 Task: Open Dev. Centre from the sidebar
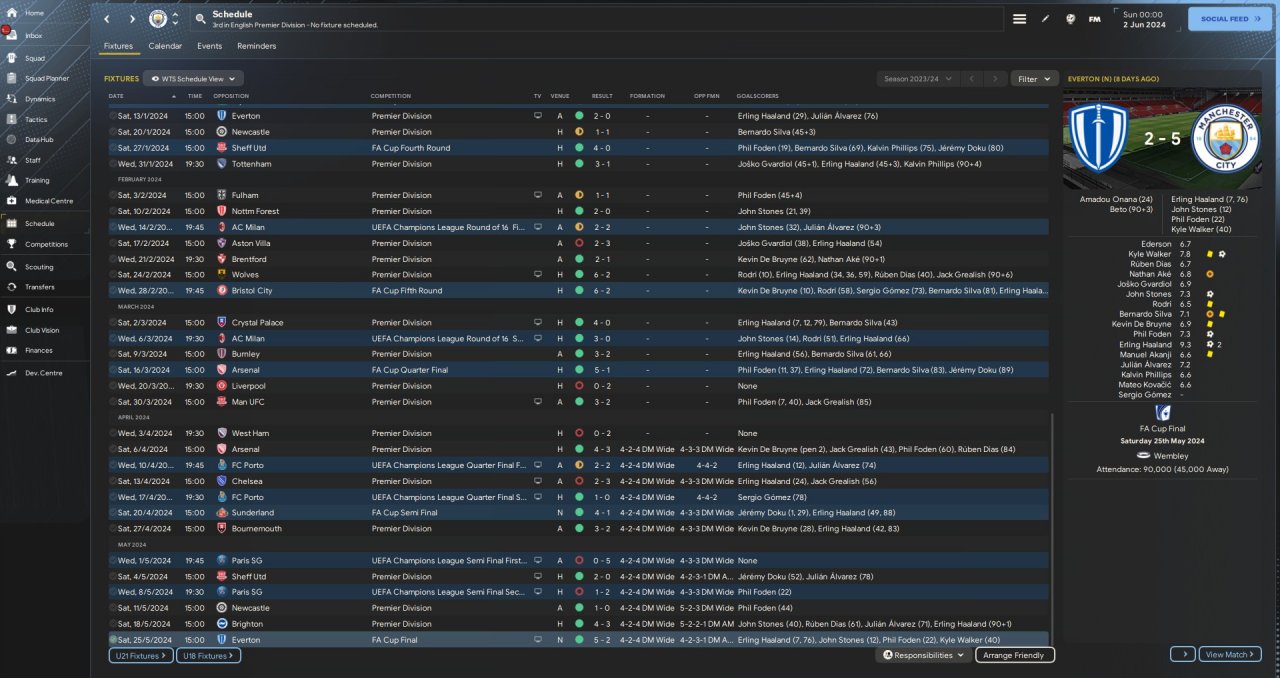point(45,372)
